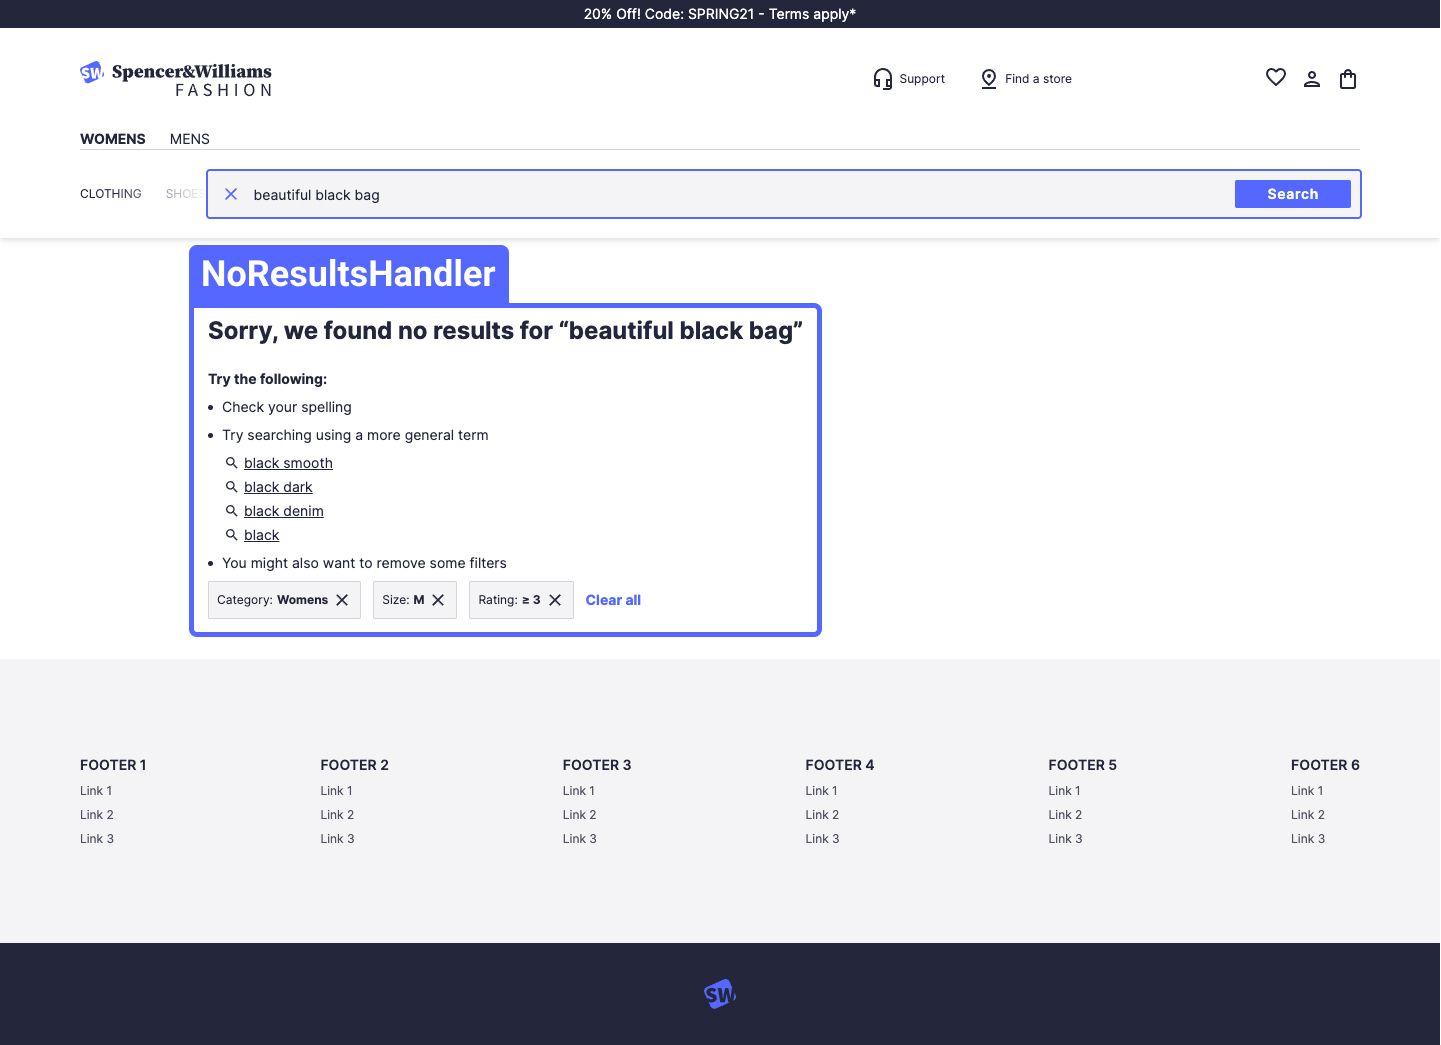Search suggestion black dark
Image resolution: width=1441 pixels, height=1045 pixels.
[278, 487]
